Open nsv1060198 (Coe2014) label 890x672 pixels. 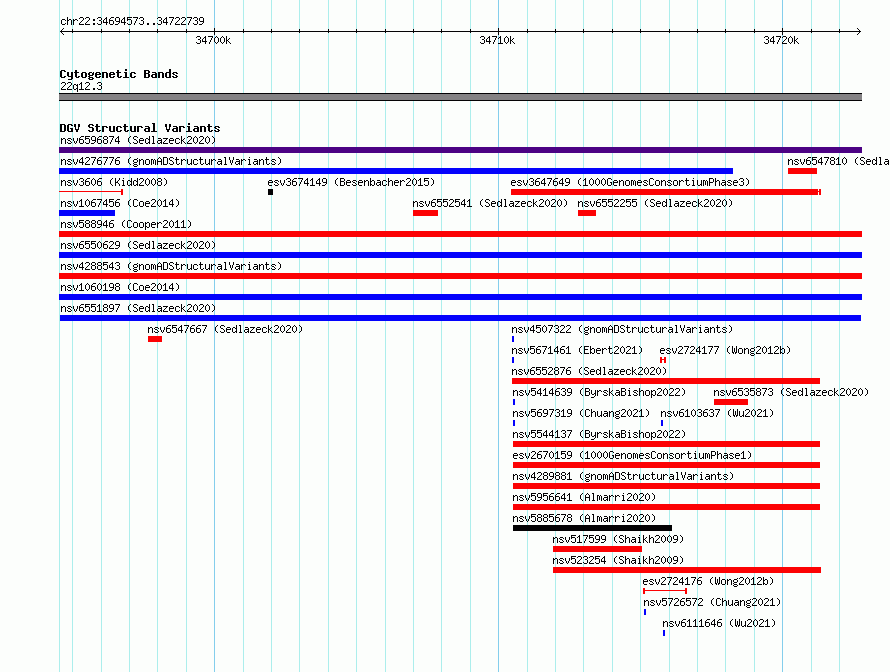[x=120, y=287]
